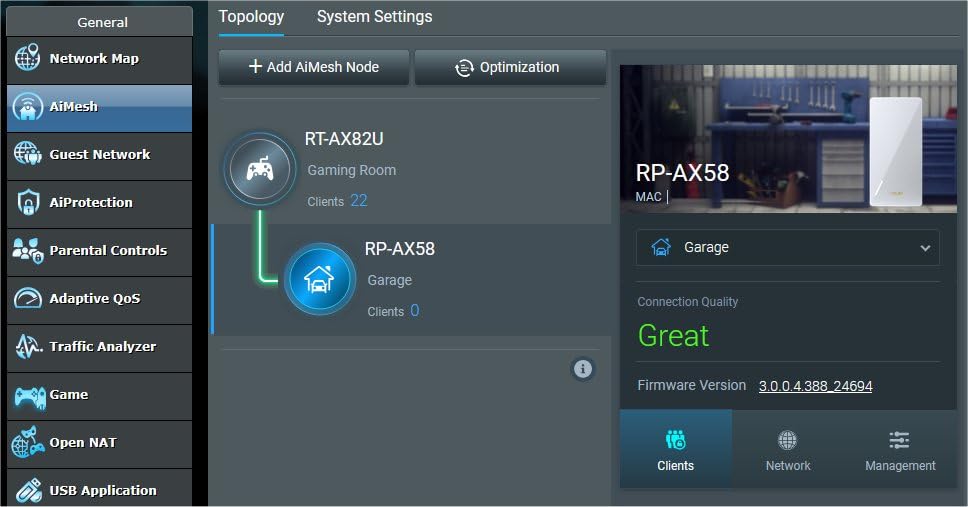Viewport: 968px width, 507px height.
Task: Click the information icon below topology
Action: pos(582,369)
